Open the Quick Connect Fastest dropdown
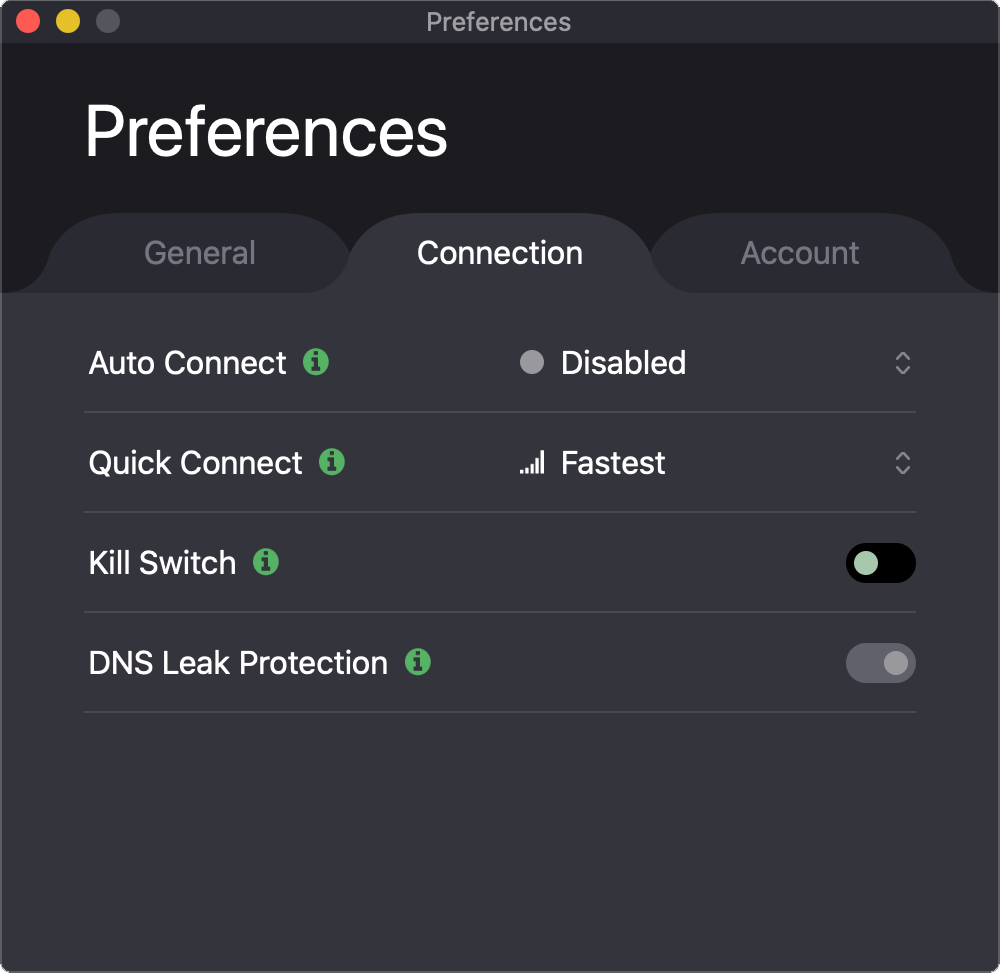Screen dimensions: 1000x973 coord(716,463)
